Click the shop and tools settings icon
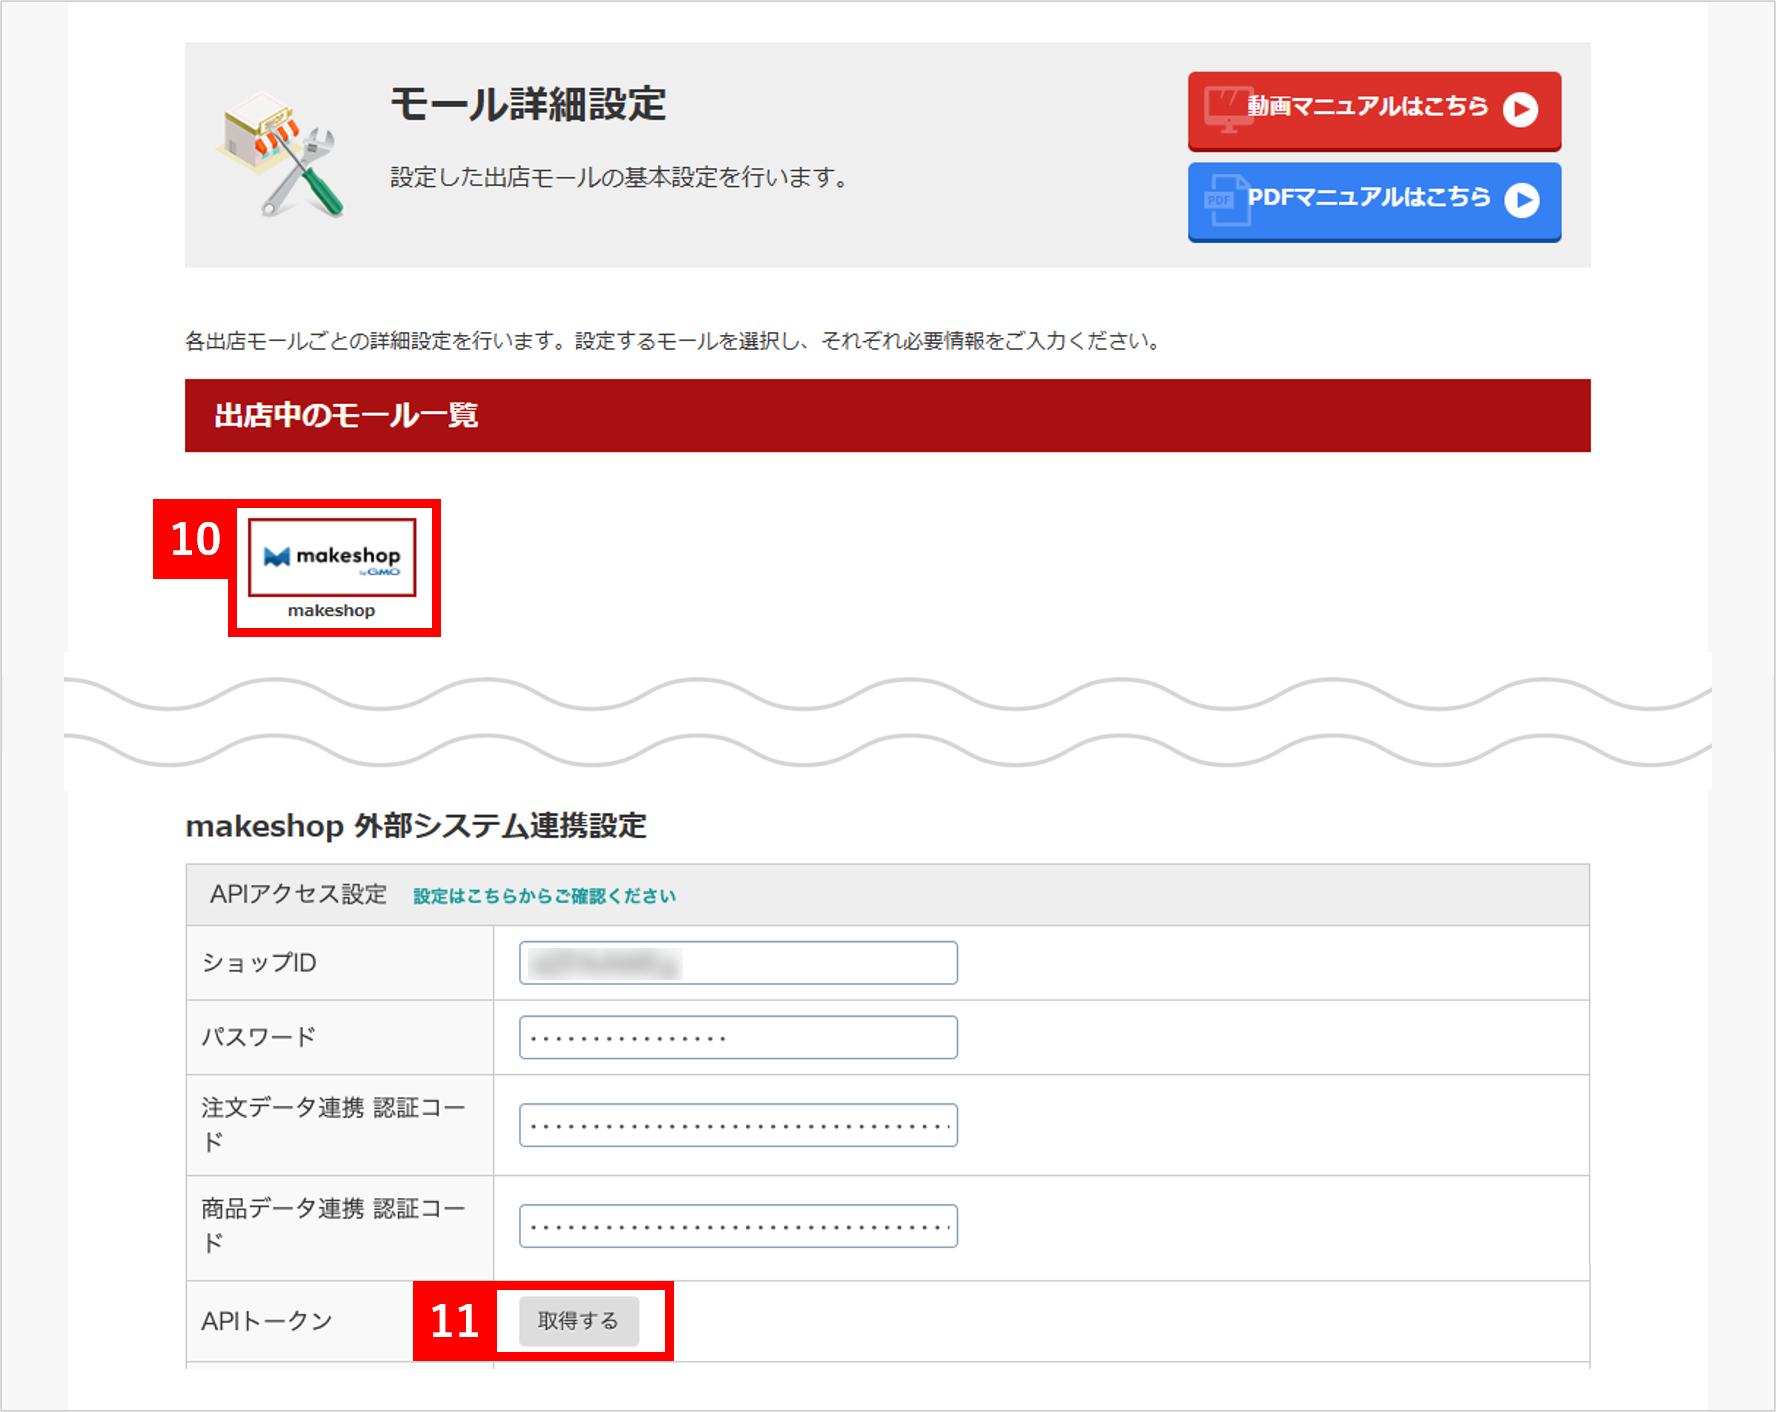1776x1412 pixels. pyautogui.click(x=281, y=154)
